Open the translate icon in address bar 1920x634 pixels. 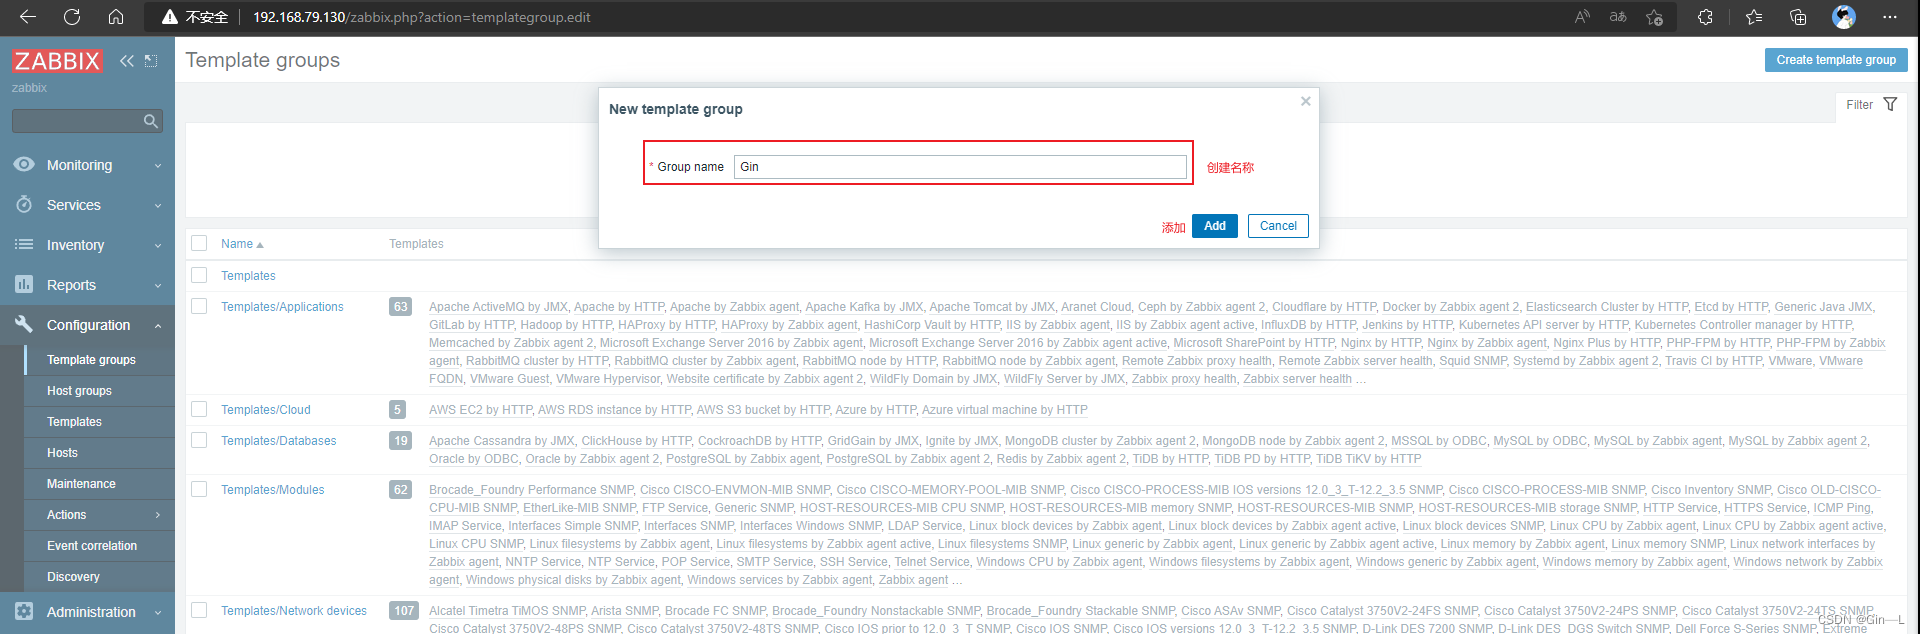[1618, 17]
